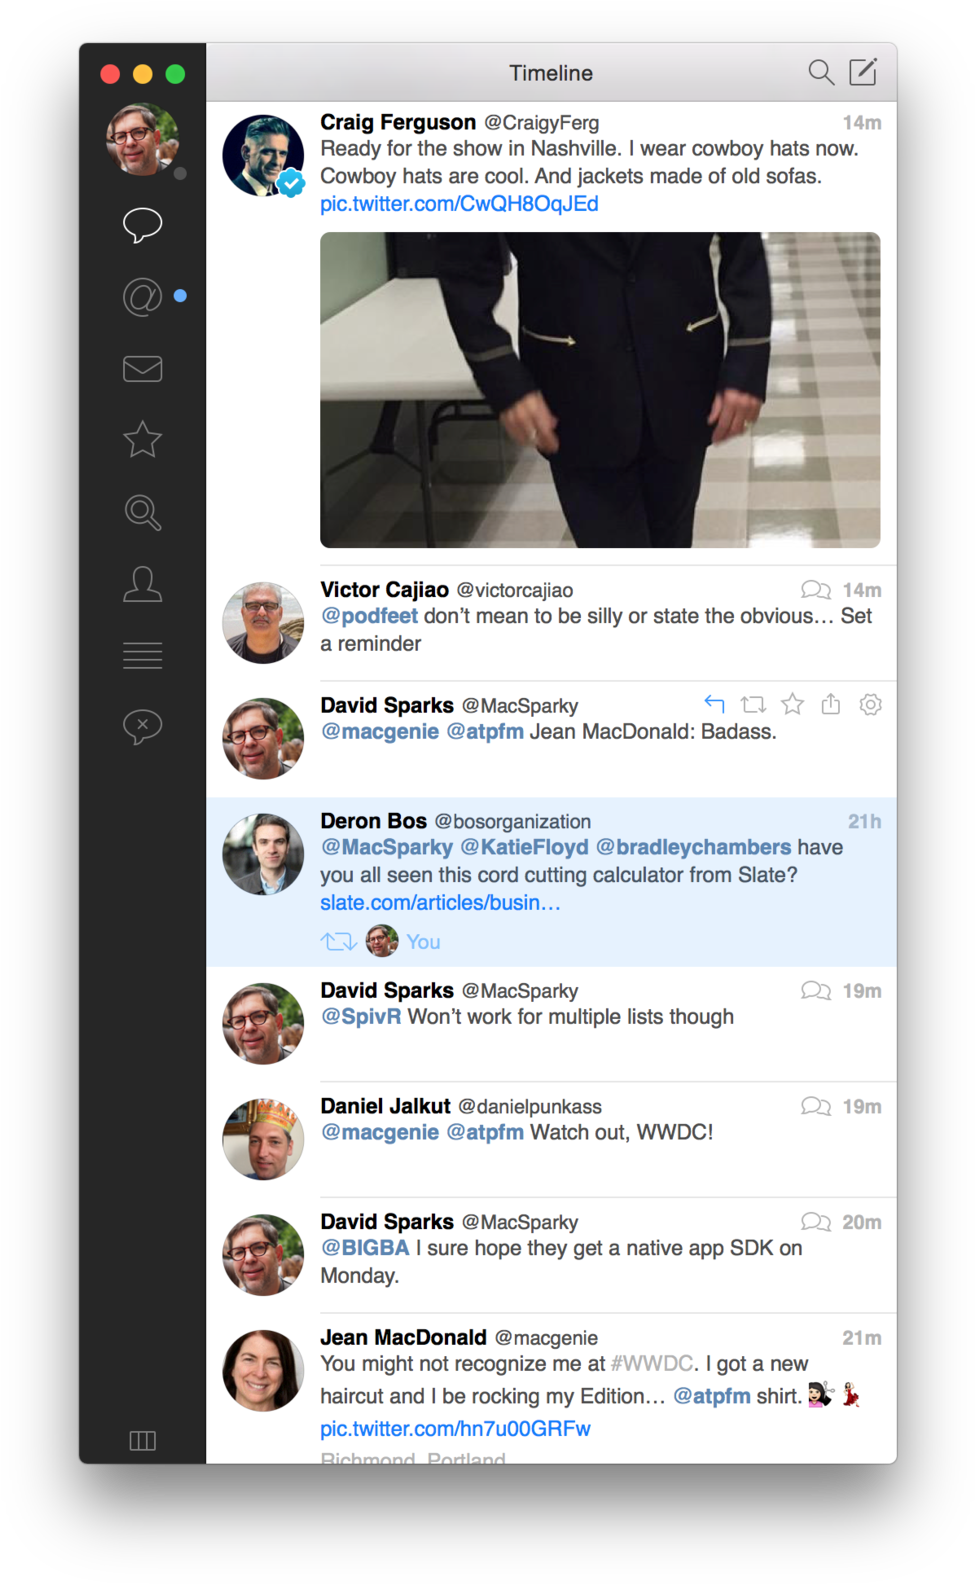The image size is (975, 1584).
Task: Favorite the Jean MacDonald: Badass tweet
Action: (792, 704)
